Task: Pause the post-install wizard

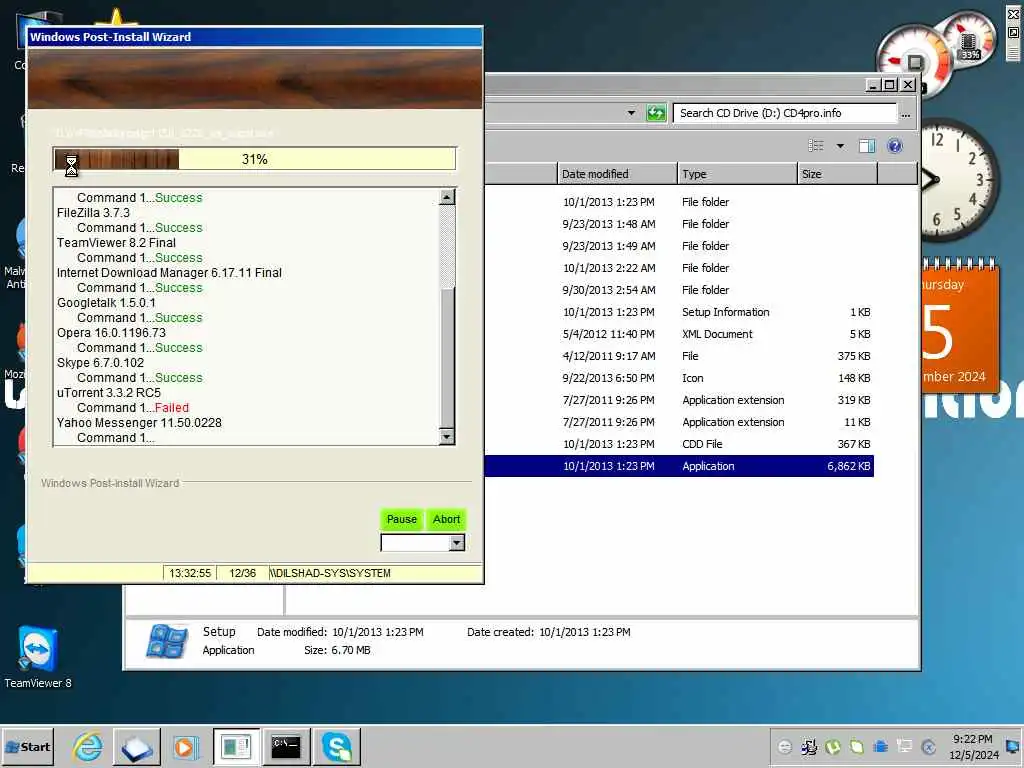Action: [x=401, y=519]
